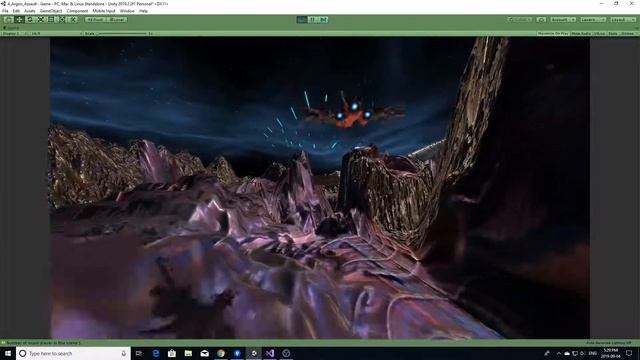Viewport: 640px width, 360px height.
Task: Click the Auto Generate Lighting status text
Action: point(609,343)
